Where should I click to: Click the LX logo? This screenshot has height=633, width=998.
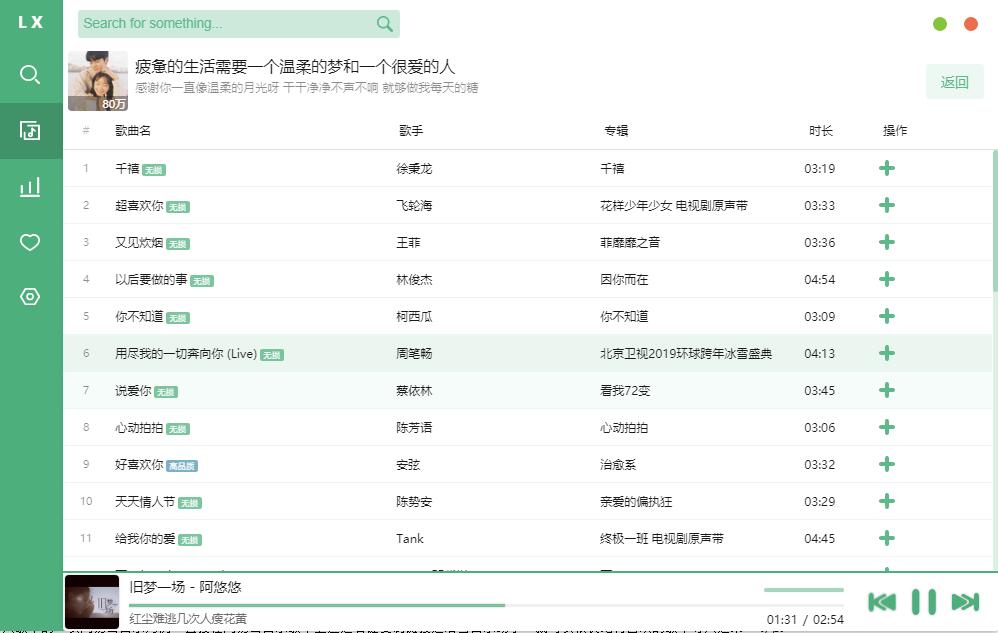pos(31,22)
